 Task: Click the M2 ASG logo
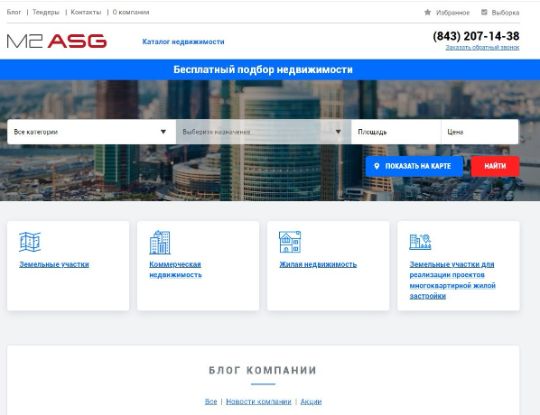point(57,41)
